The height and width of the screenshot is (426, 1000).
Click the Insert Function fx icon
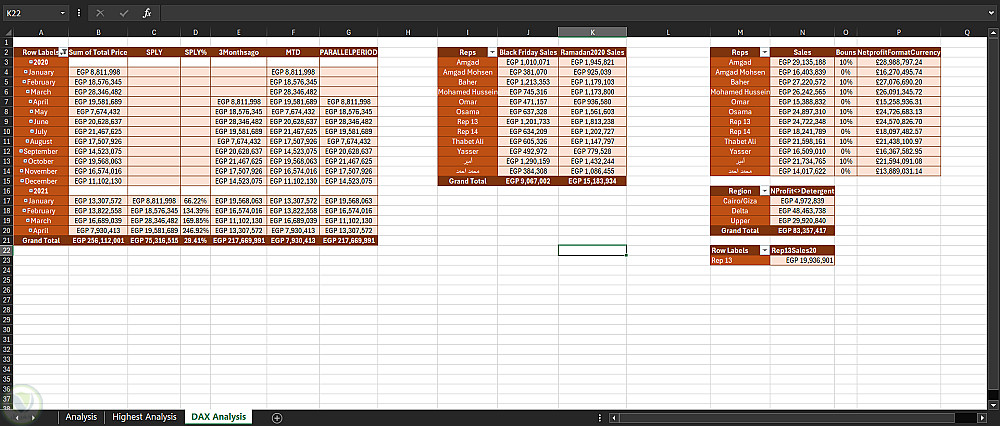tap(147, 13)
